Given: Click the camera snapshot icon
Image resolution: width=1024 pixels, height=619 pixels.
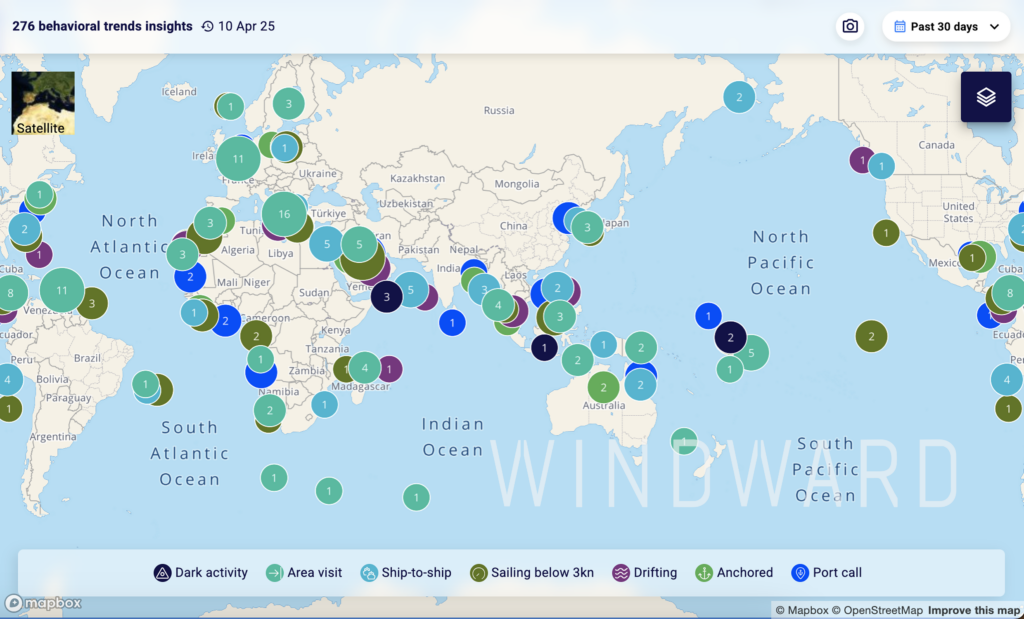Looking at the screenshot, I should click(x=850, y=27).
